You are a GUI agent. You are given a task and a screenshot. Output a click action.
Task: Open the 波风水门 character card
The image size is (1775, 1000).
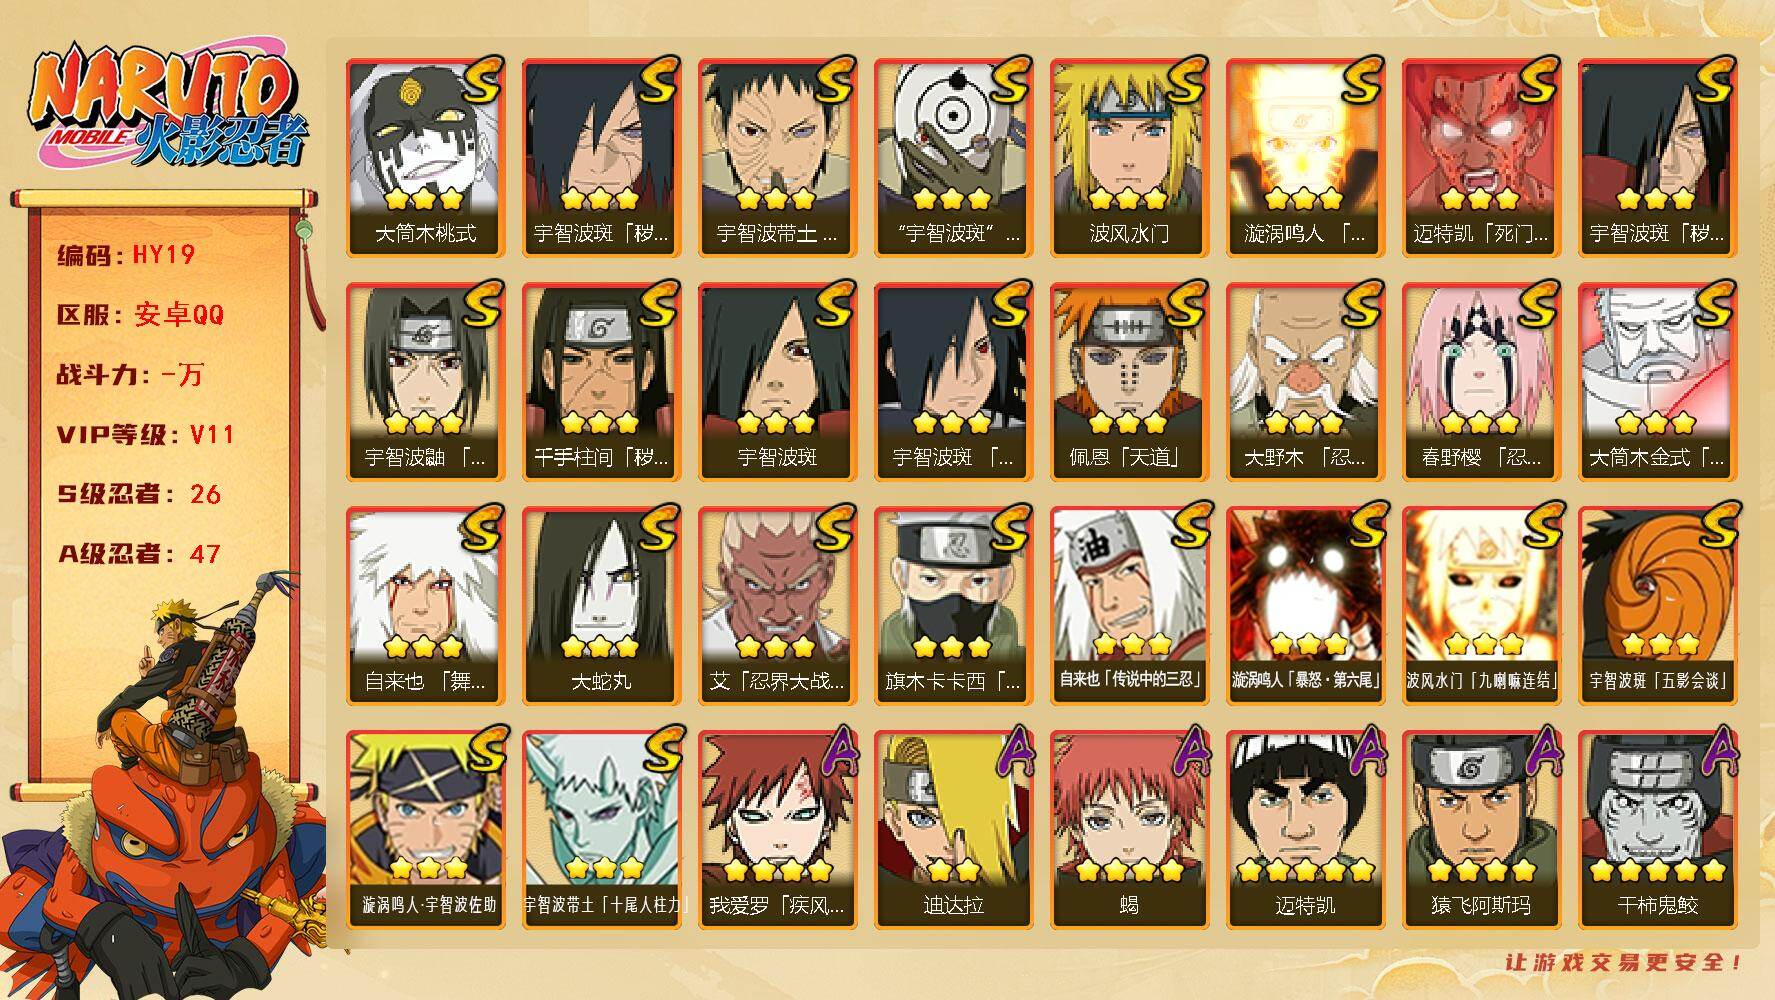pos(1129,158)
